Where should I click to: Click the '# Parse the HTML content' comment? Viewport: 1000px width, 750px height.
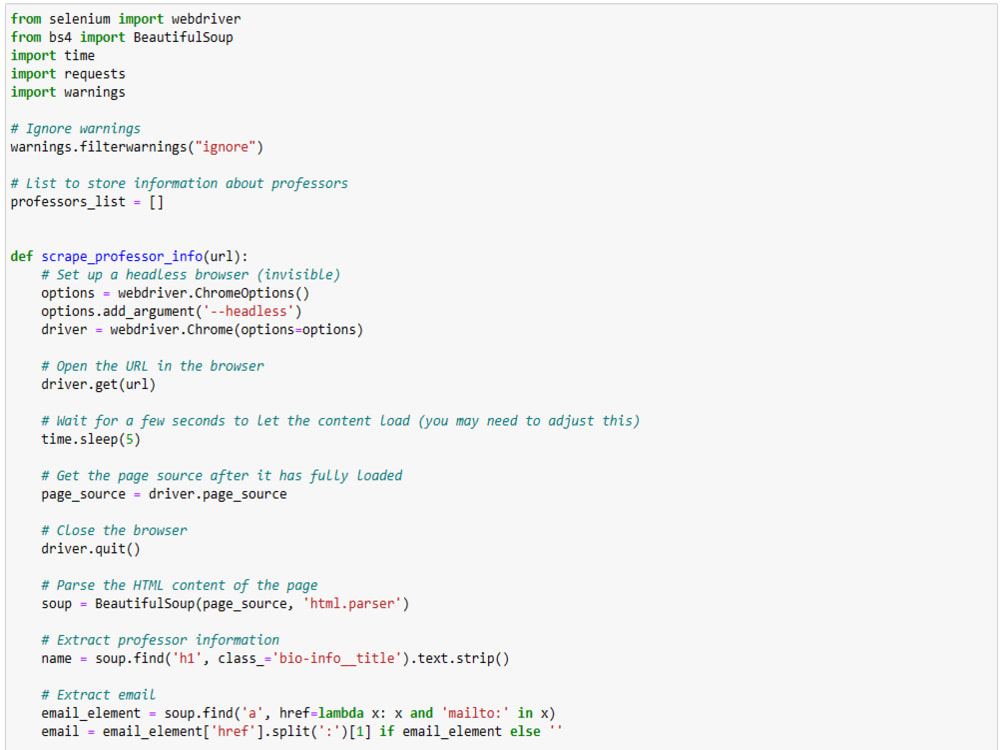(x=179, y=585)
